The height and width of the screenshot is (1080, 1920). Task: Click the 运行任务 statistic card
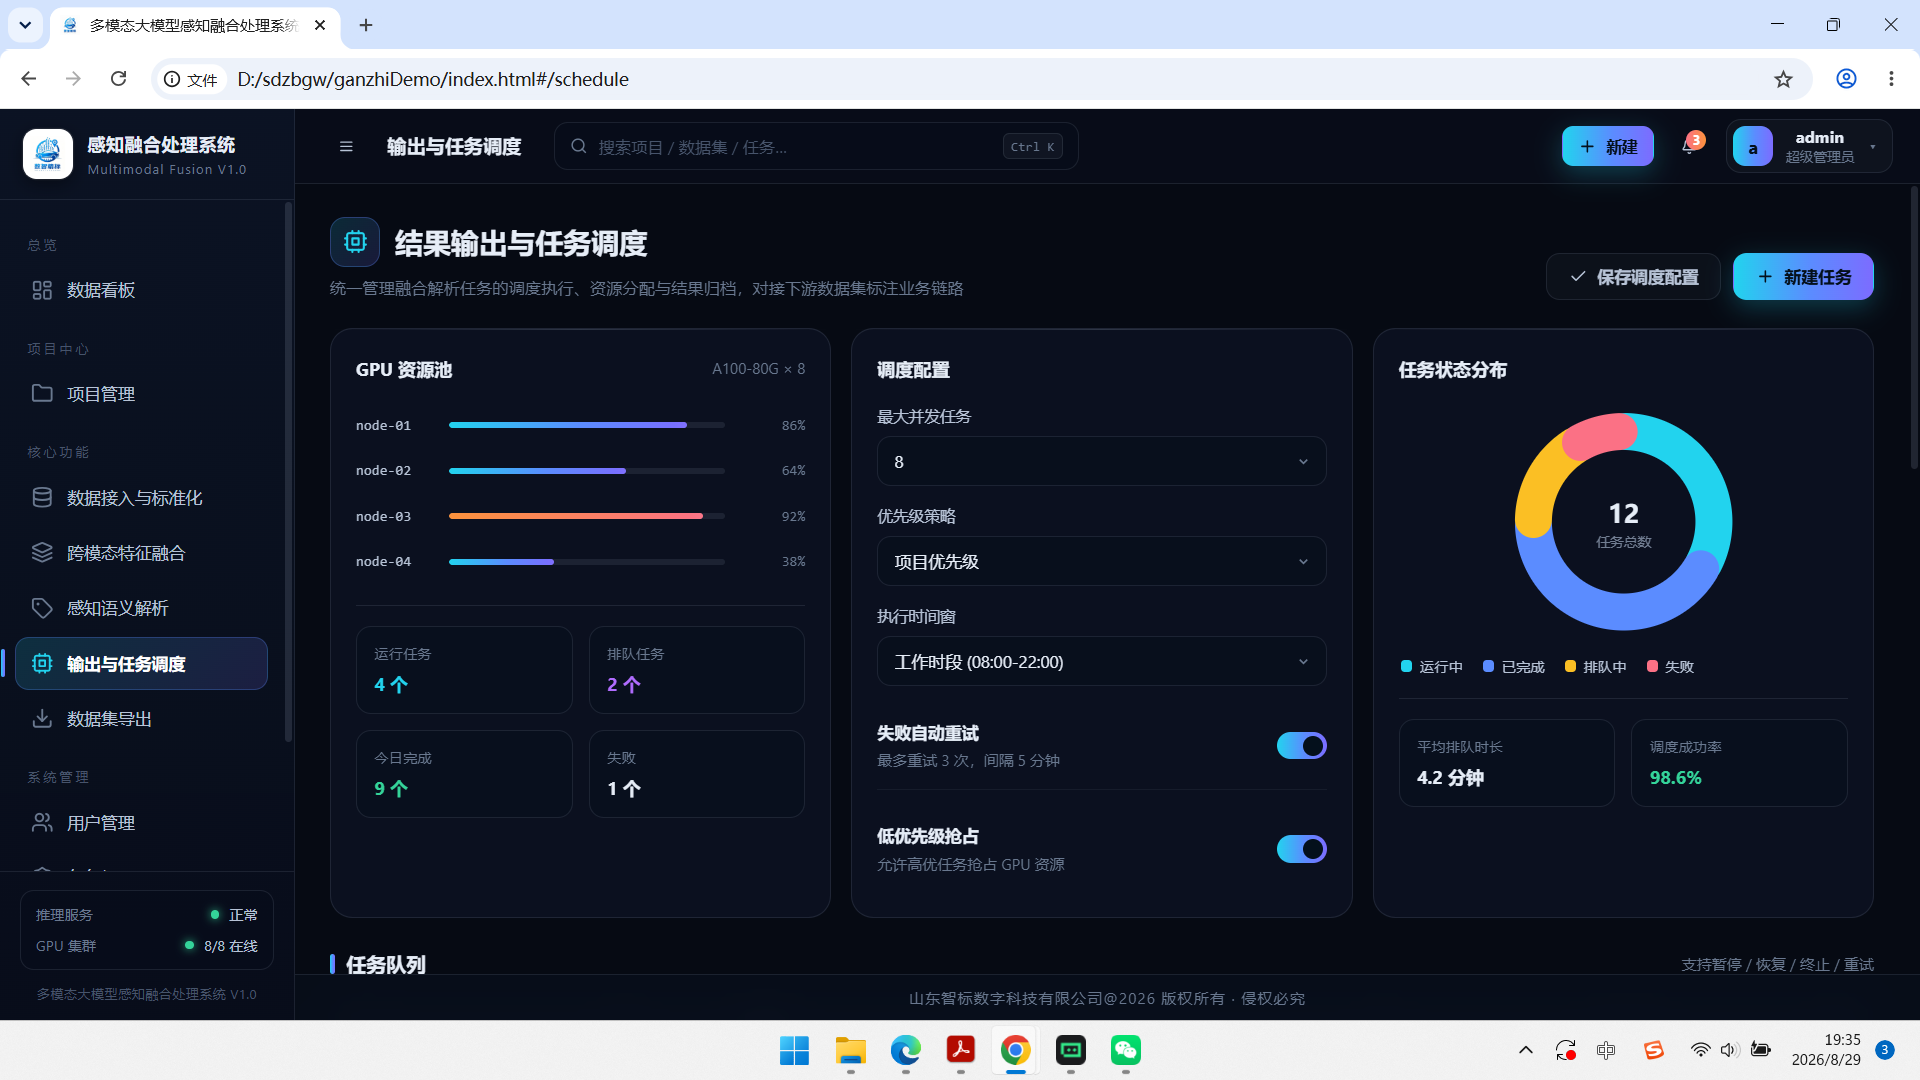click(x=464, y=670)
